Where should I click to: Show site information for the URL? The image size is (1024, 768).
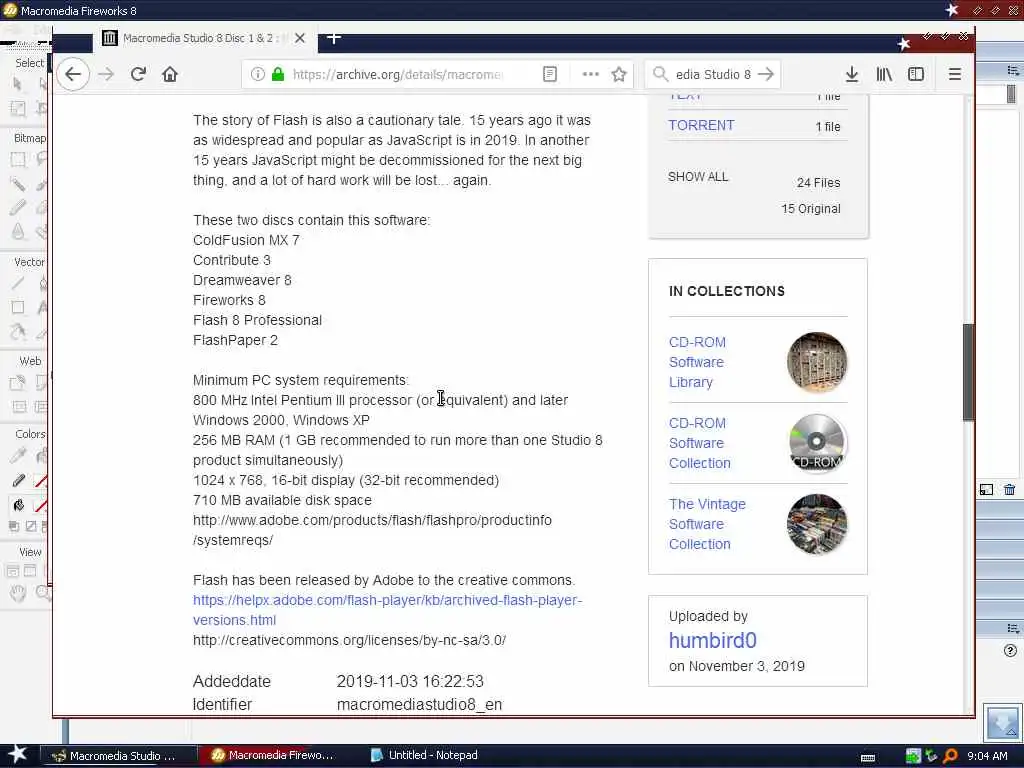click(x=257, y=74)
